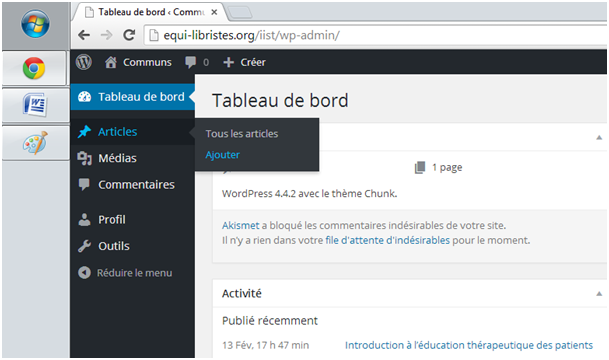Click the Activité widget title

[242, 293]
